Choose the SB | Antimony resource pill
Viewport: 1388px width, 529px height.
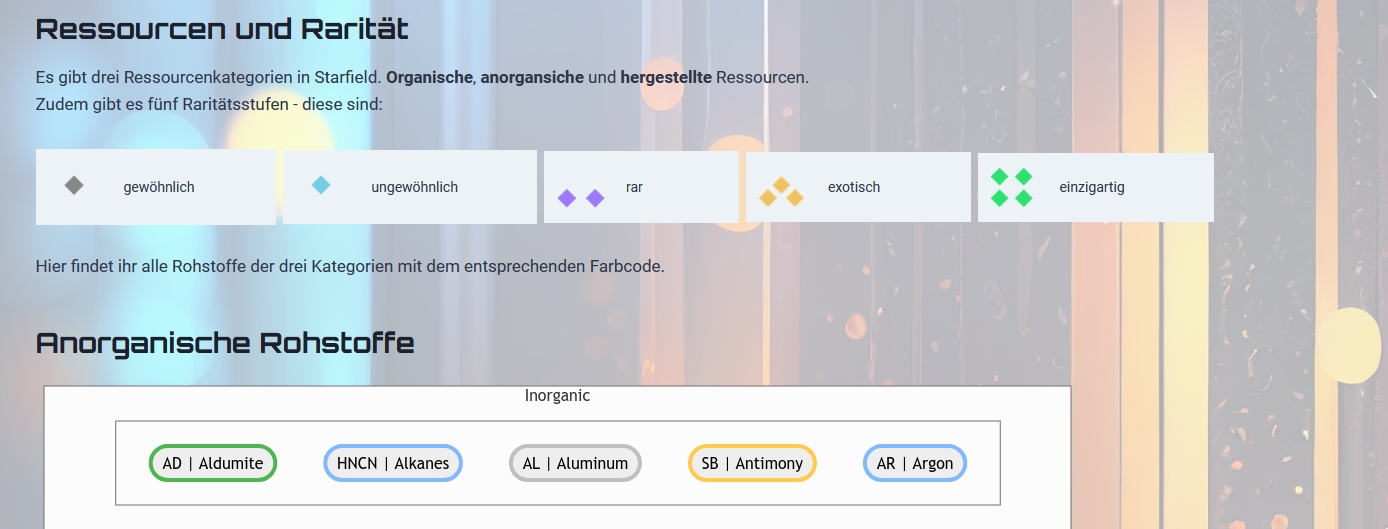tap(752, 463)
